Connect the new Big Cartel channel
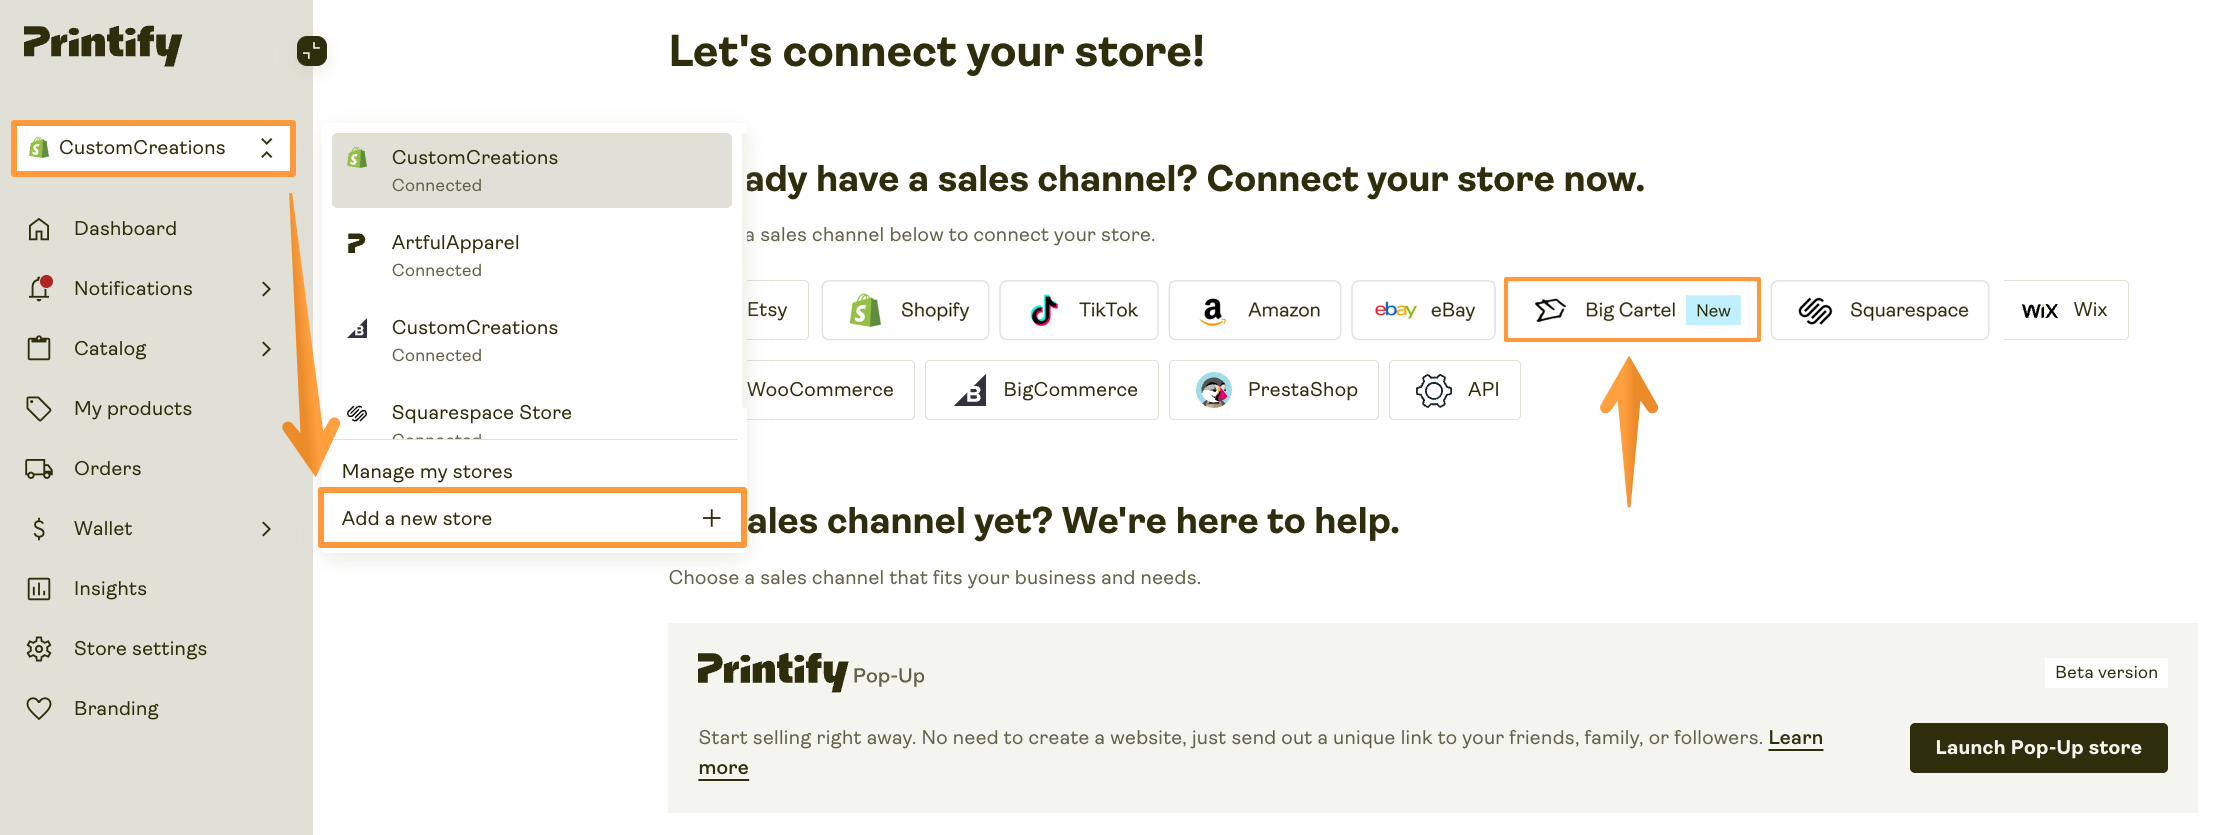This screenshot has width=2225, height=835. (x=1630, y=310)
